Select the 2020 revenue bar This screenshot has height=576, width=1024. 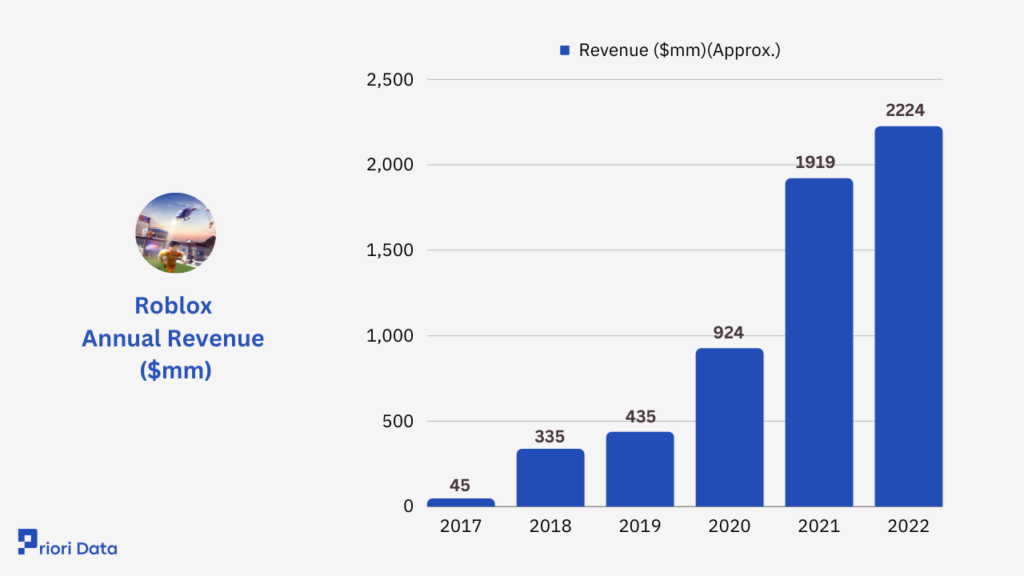coord(729,427)
